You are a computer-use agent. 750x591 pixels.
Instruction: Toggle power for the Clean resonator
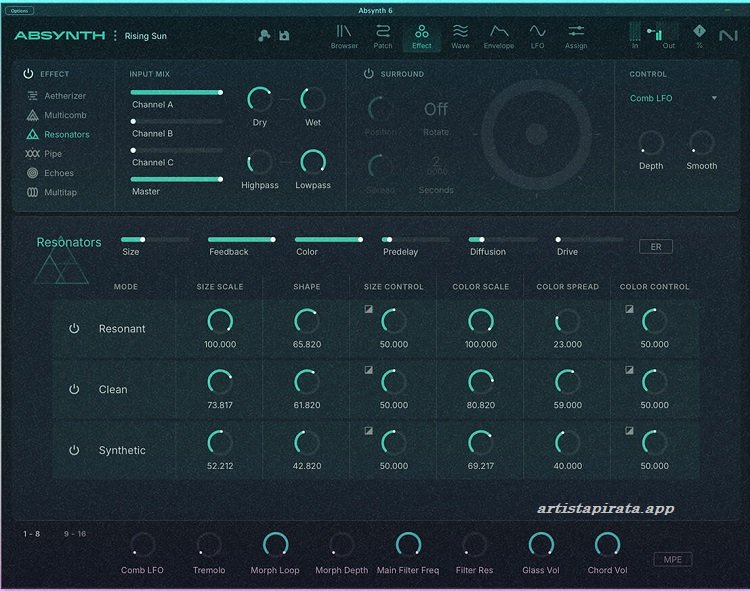pos(74,389)
